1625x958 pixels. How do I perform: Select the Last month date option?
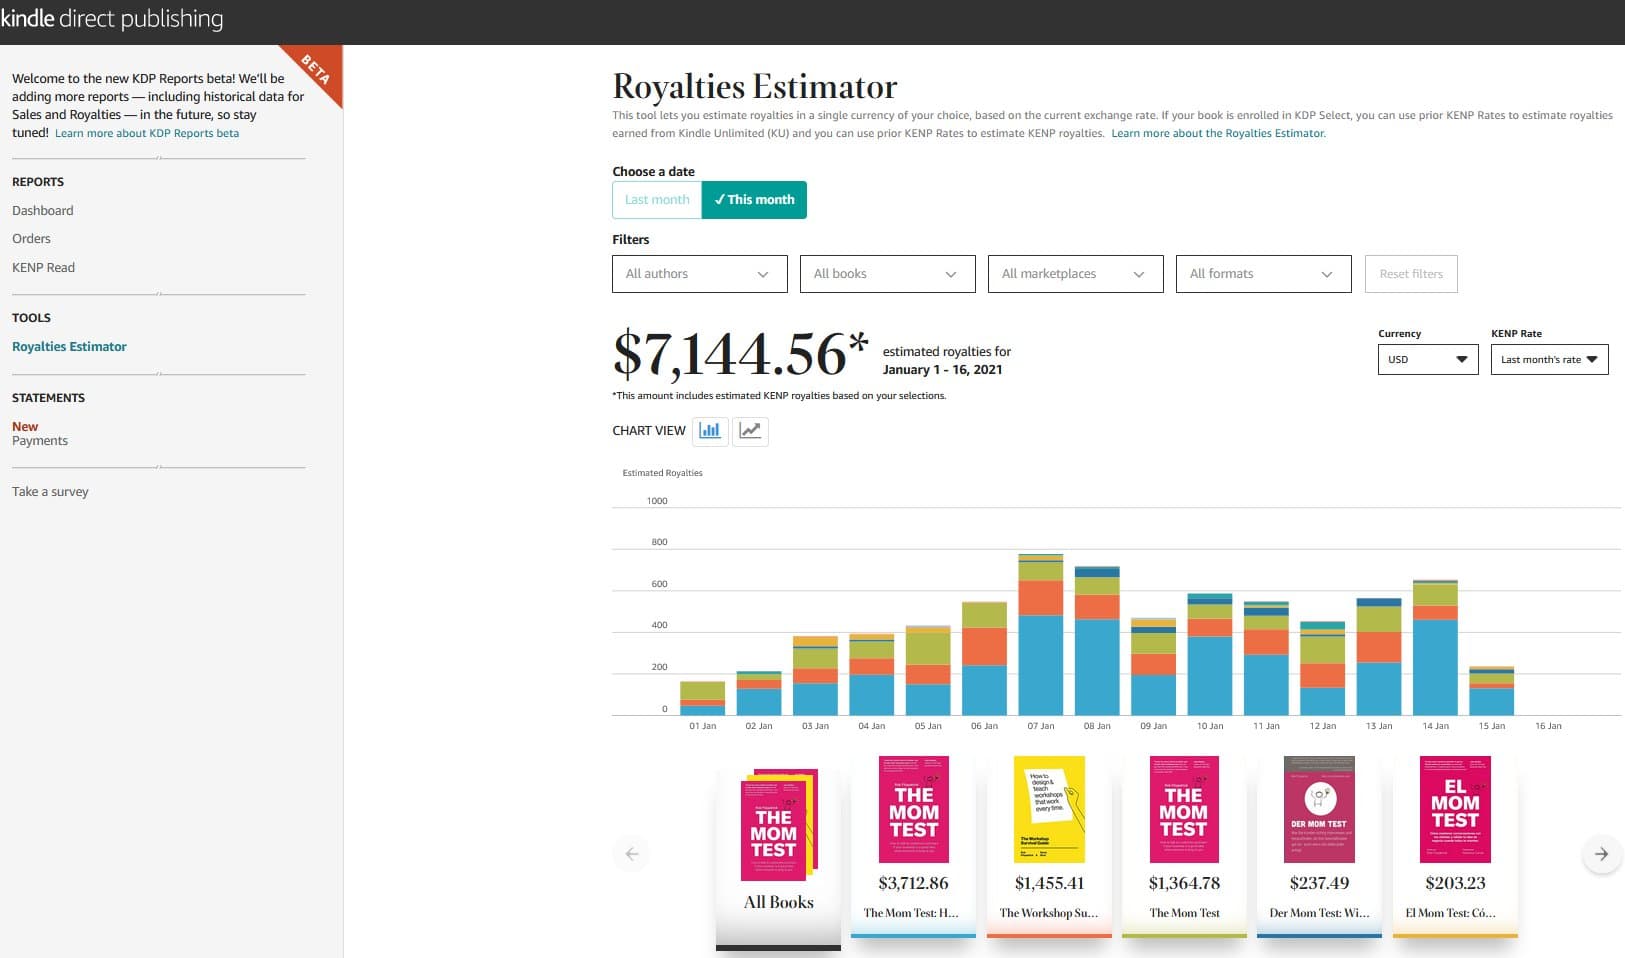click(656, 199)
